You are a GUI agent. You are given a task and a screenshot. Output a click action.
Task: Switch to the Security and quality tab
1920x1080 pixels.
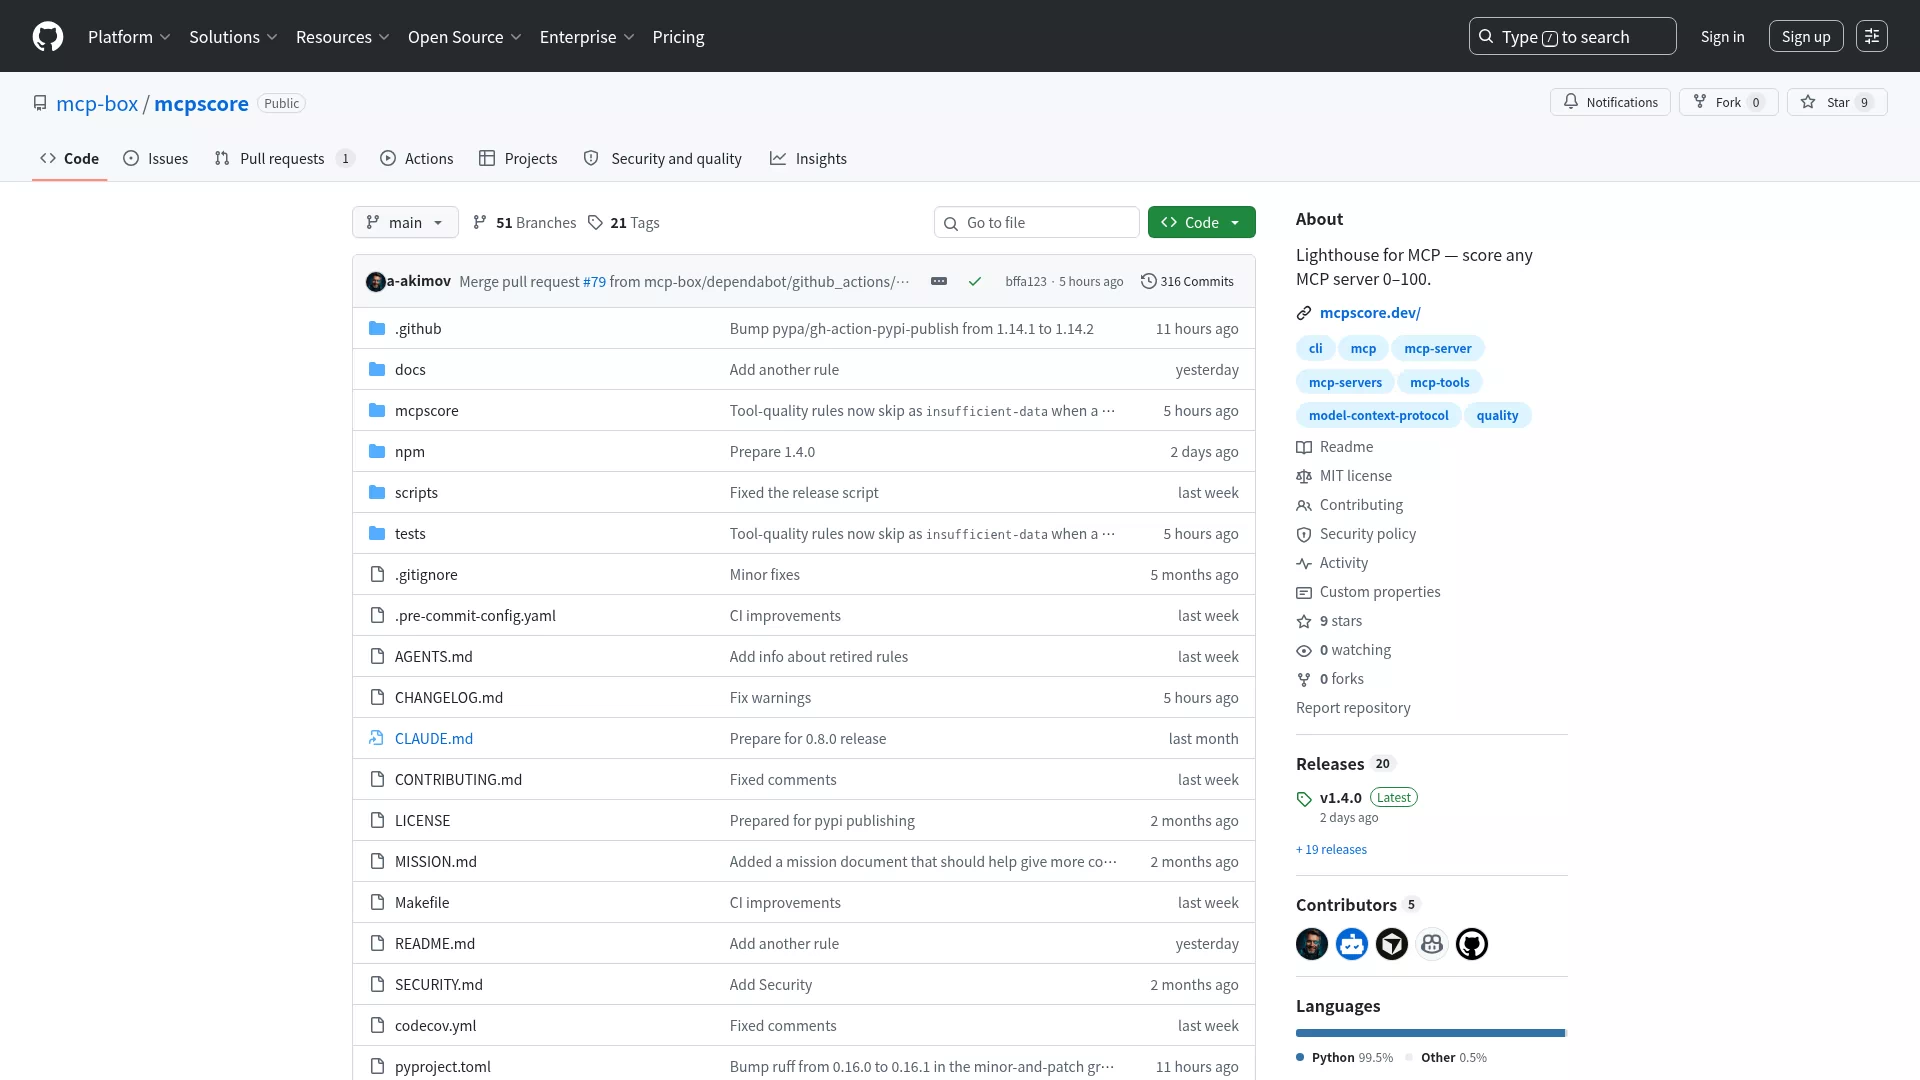click(662, 159)
